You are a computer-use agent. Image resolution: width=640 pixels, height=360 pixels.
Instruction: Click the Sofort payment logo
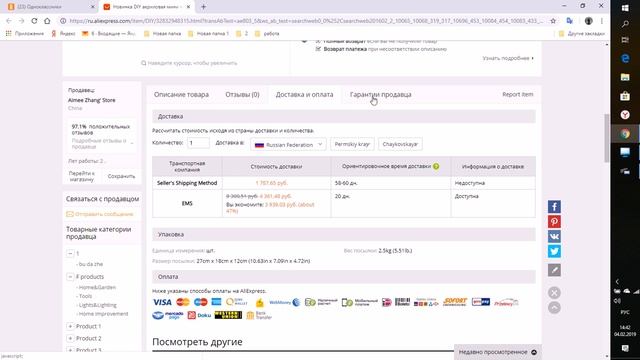455,302
